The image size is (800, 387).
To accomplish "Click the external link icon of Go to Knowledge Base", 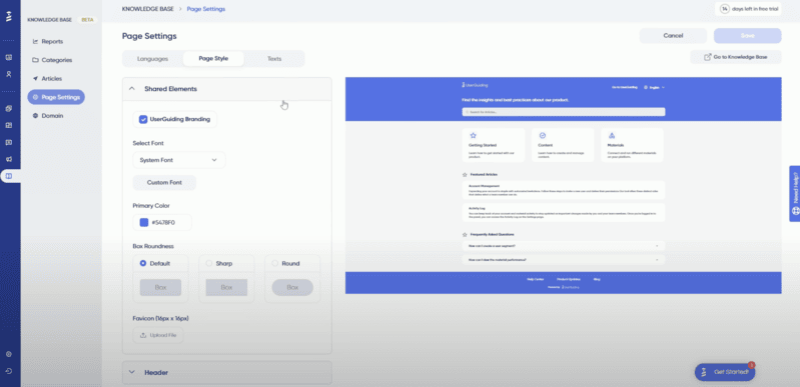I will click(708, 57).
